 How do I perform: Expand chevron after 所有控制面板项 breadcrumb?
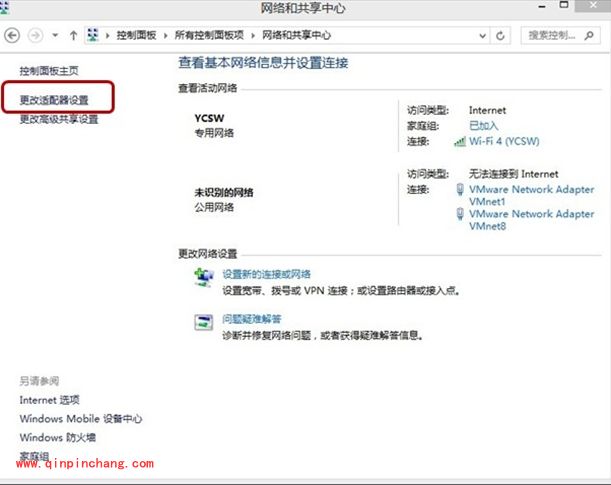[x=253, y=36]
